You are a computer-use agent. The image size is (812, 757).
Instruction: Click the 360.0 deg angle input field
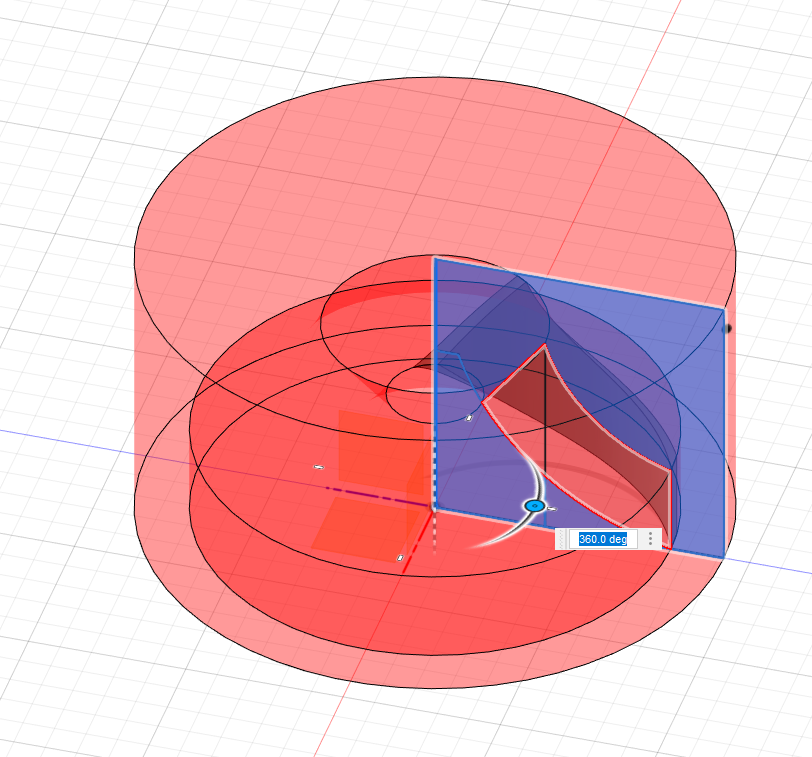(603, 539)
